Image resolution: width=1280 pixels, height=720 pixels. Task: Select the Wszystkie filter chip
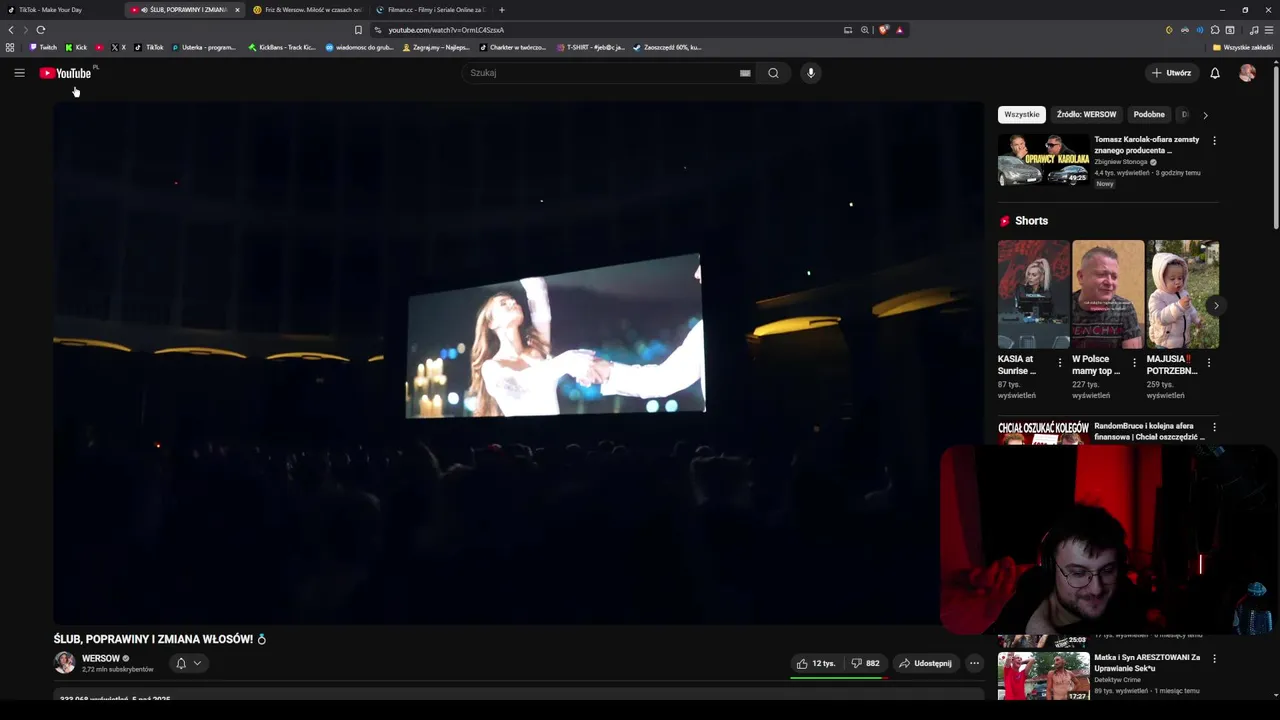coord(1022,114)
